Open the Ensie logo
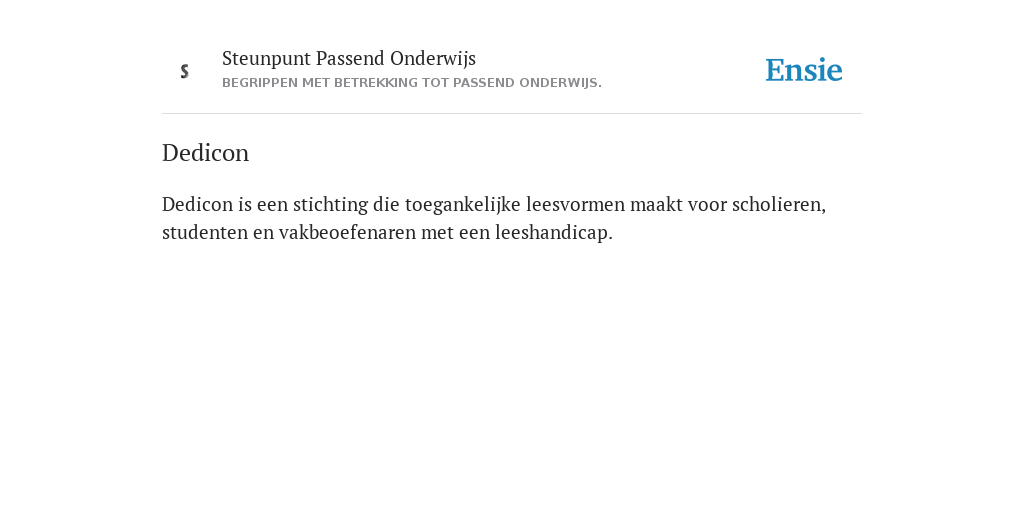The height and width of the screenshot is (512, 1024). click(804, 70)
